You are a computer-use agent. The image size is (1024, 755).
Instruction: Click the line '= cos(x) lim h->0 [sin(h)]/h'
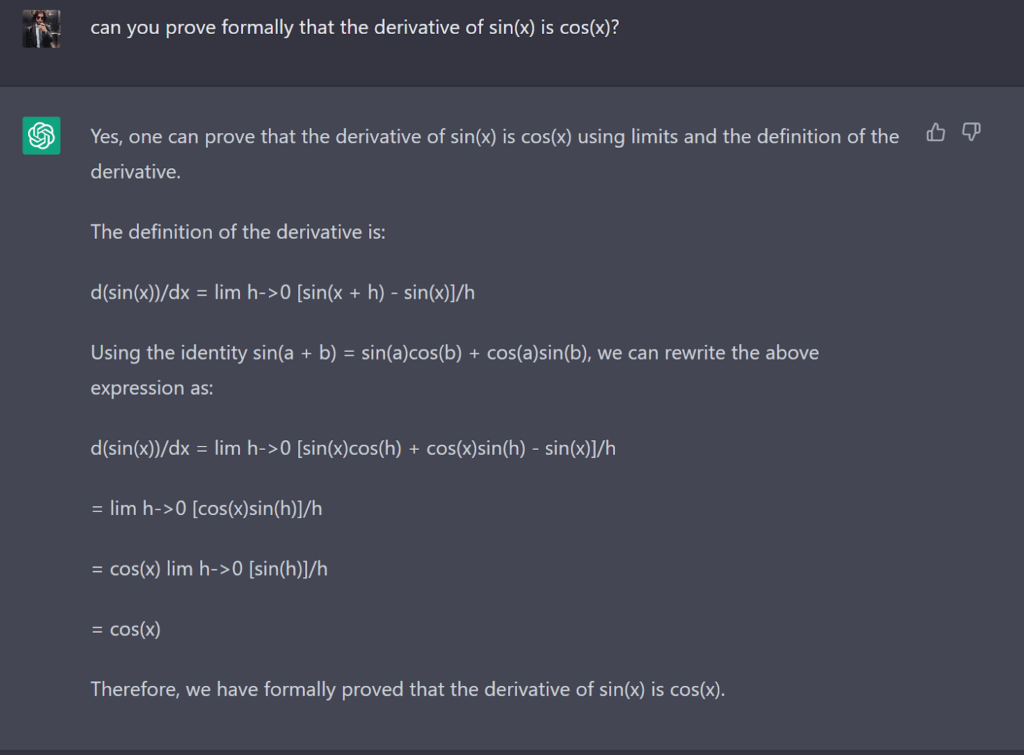pos(209,569)
